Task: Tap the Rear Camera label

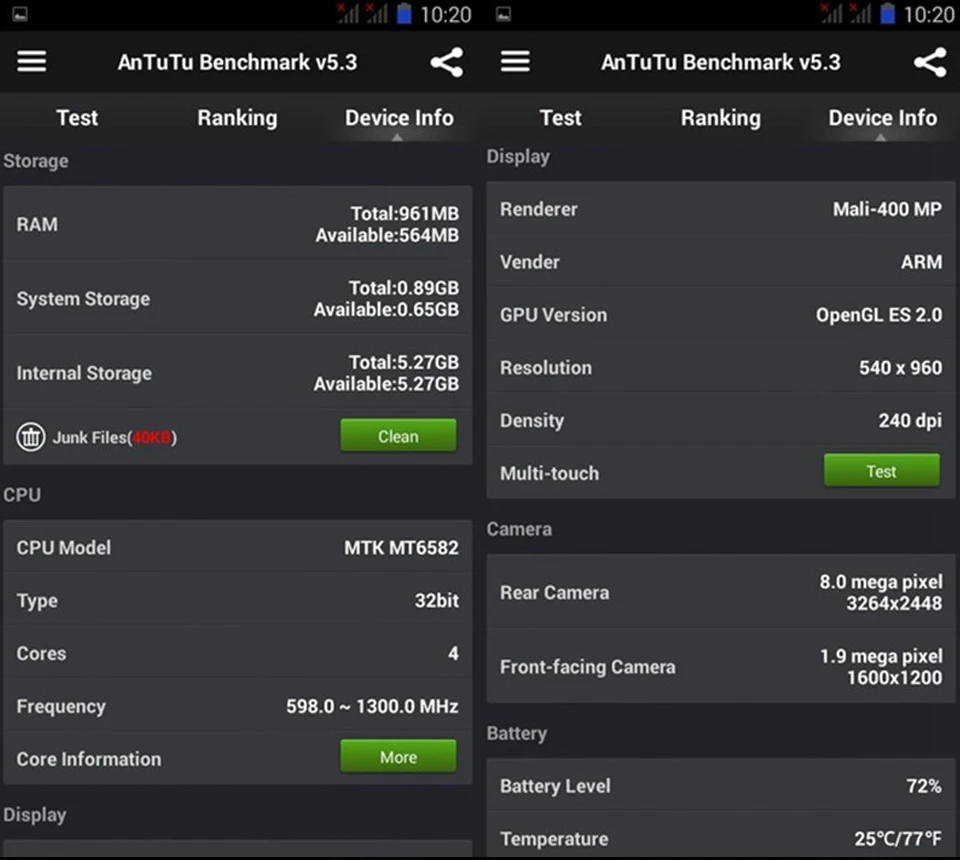Action: (x=555, y=593)
